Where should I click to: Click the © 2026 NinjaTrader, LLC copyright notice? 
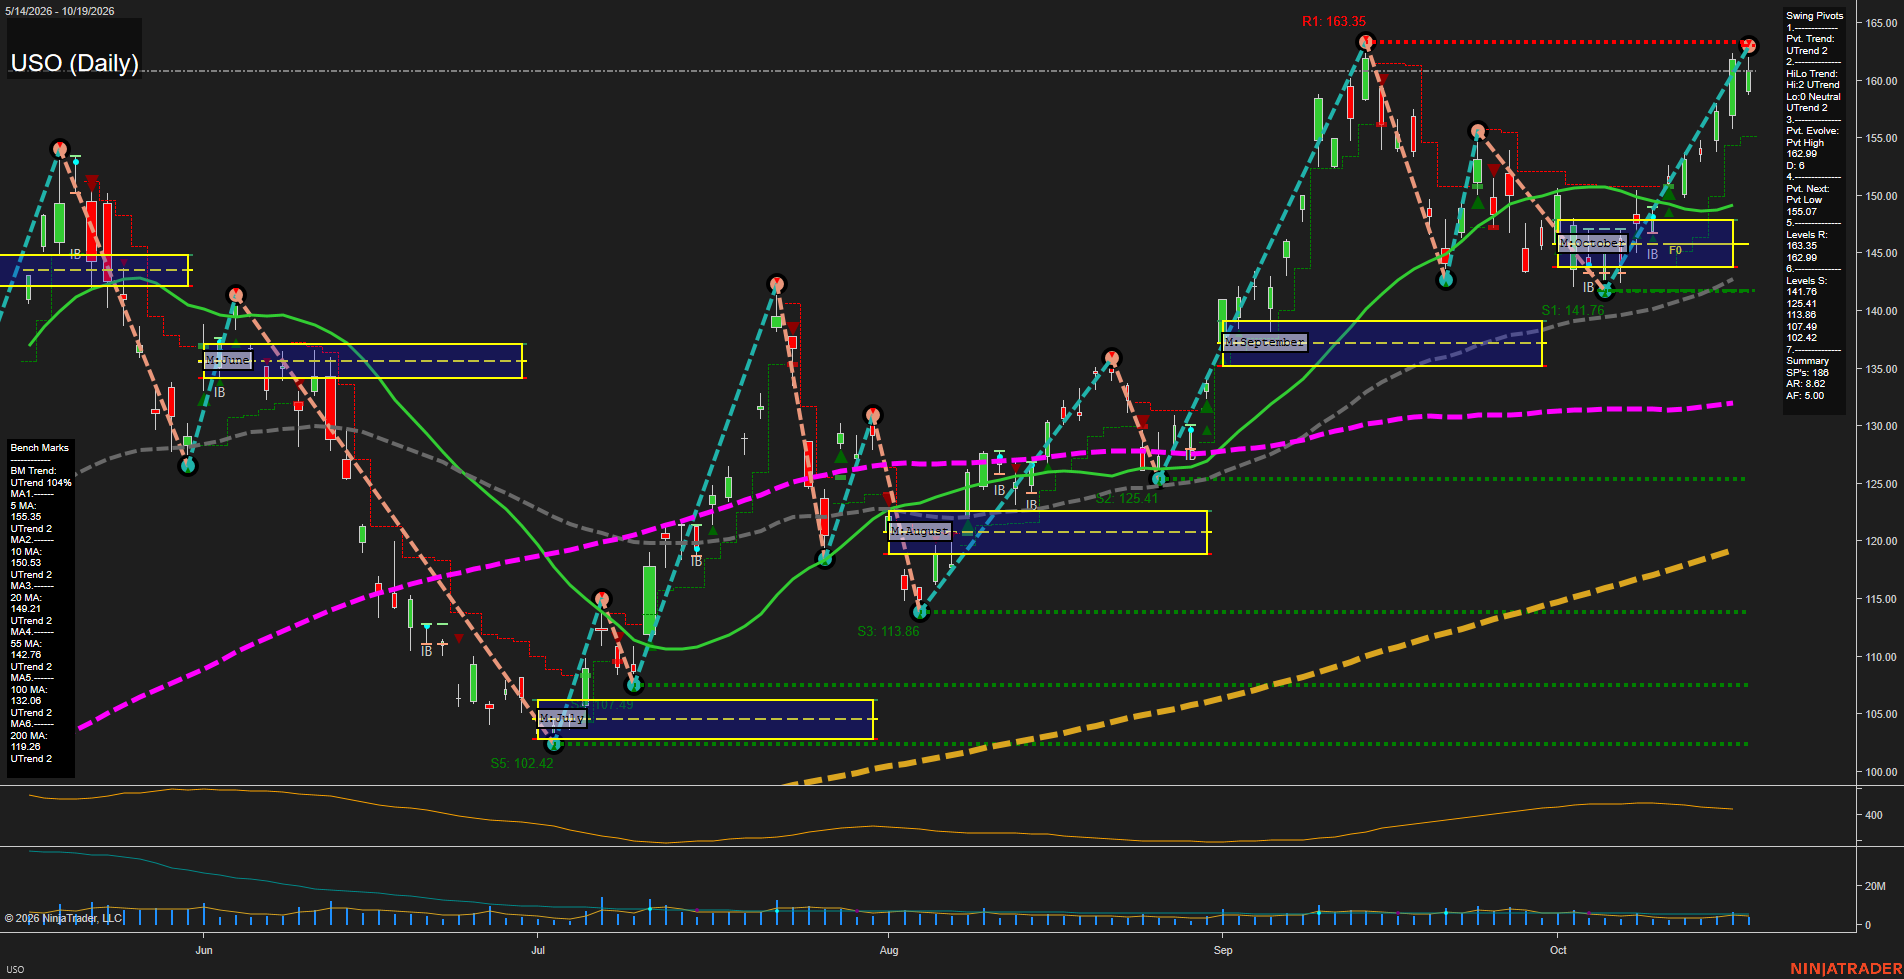pyautogui.click(x=63, y=918)
